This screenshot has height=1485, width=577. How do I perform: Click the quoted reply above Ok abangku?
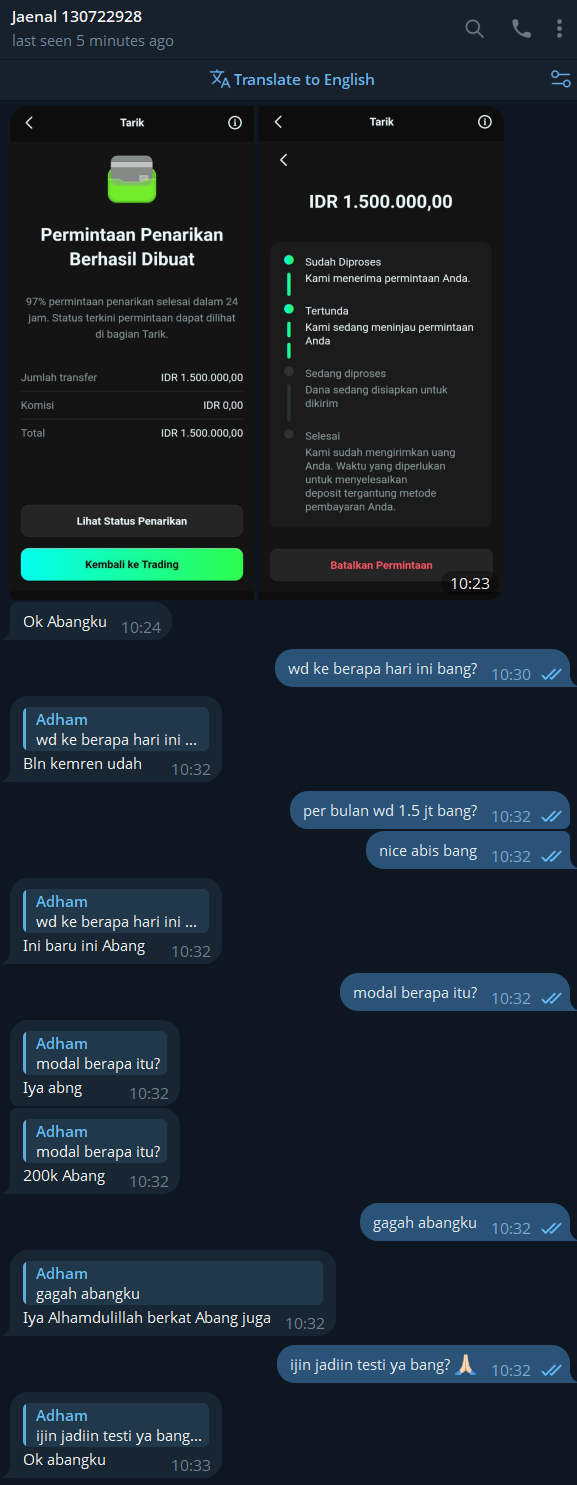tap(116, 1425)
